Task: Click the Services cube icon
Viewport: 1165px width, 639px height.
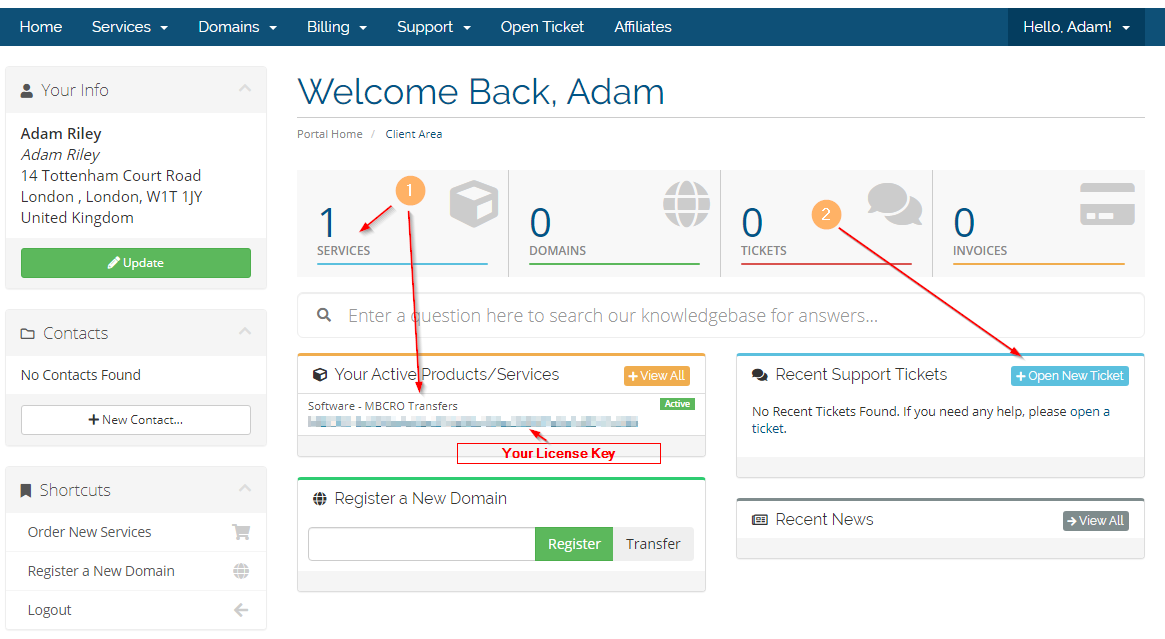Action: (473, 203)
